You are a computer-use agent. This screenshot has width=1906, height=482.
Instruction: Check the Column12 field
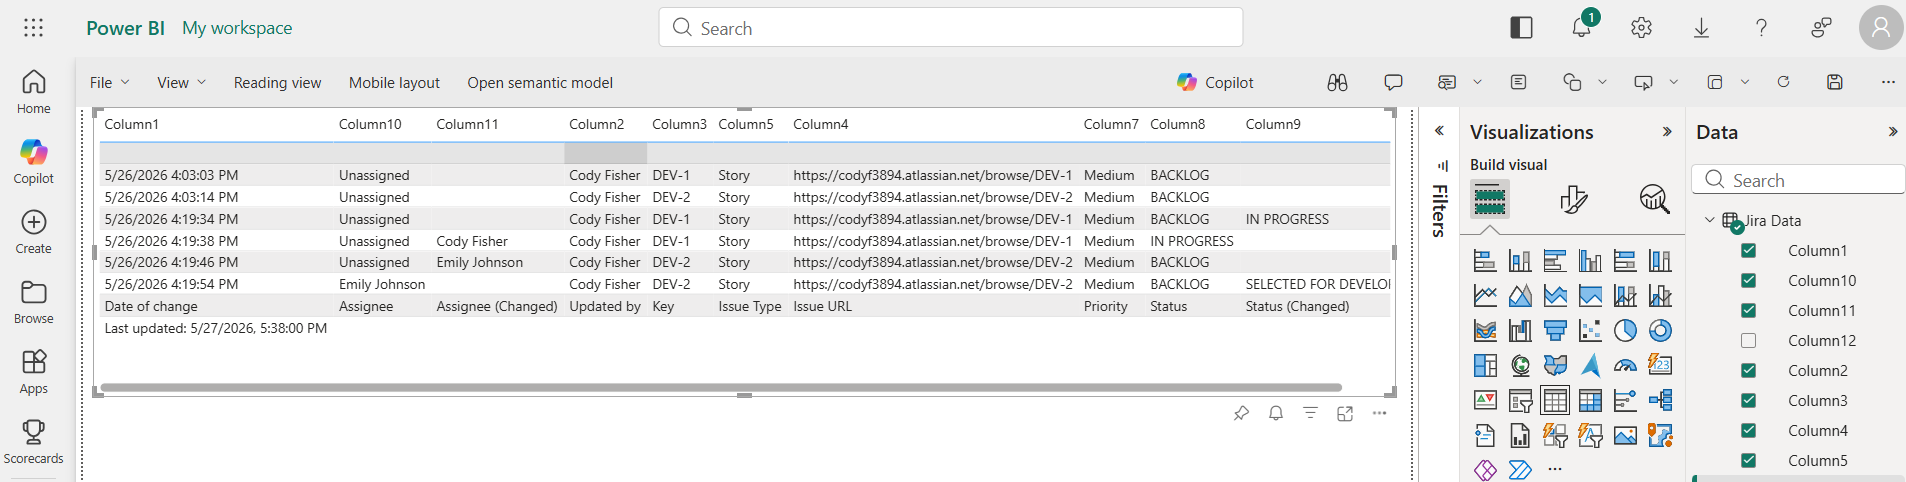click(1748, 340)
